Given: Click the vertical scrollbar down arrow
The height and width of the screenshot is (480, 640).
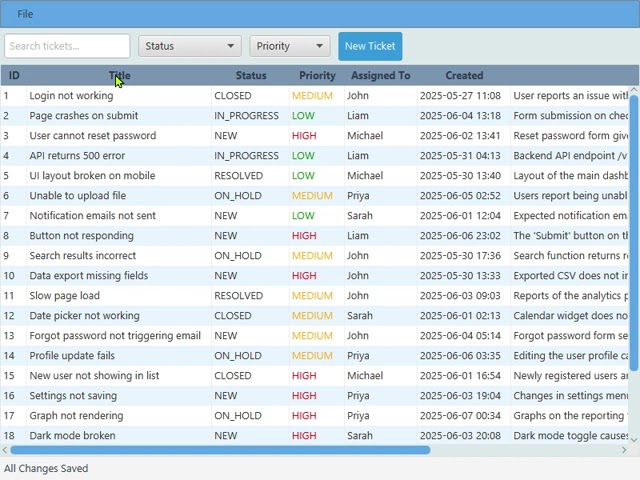Looking at the screenshot, I should pyautogui.click(x=634, y=440).
